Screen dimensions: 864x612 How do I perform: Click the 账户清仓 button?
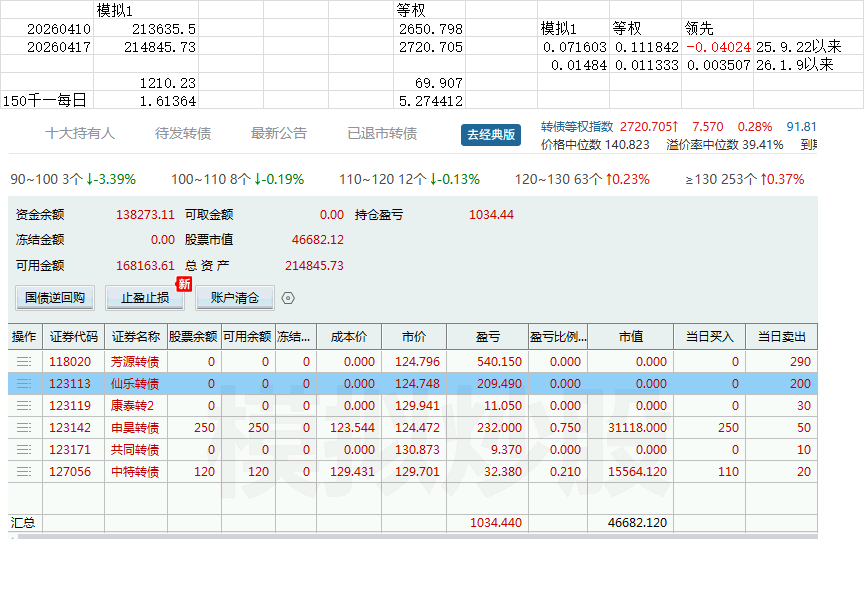235,298
